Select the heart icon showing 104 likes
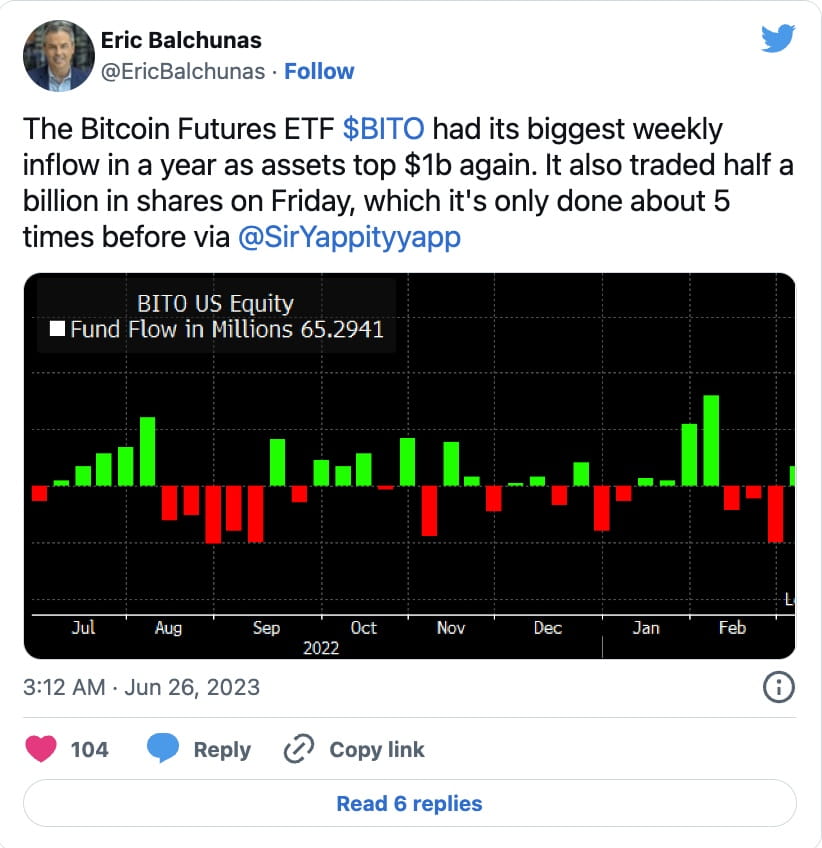The height and width of the screenshot is (848, 822). coord(41,749)
